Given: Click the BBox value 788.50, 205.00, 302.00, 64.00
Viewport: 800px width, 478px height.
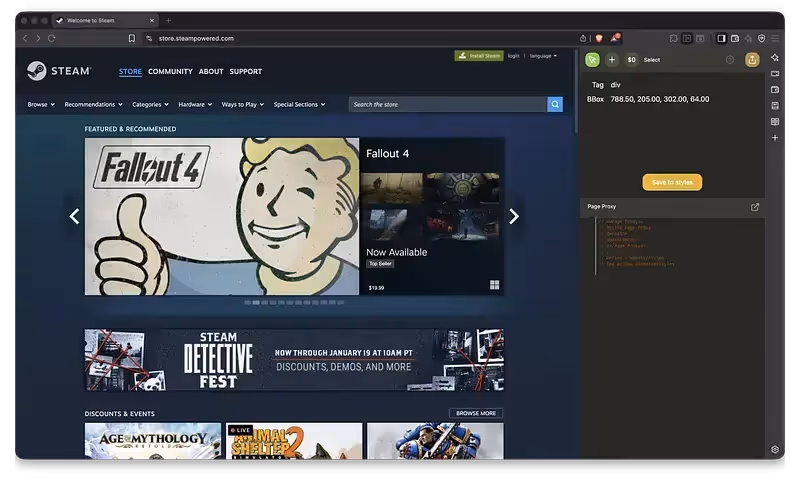Looking at the screenshot, I should 660,99.
